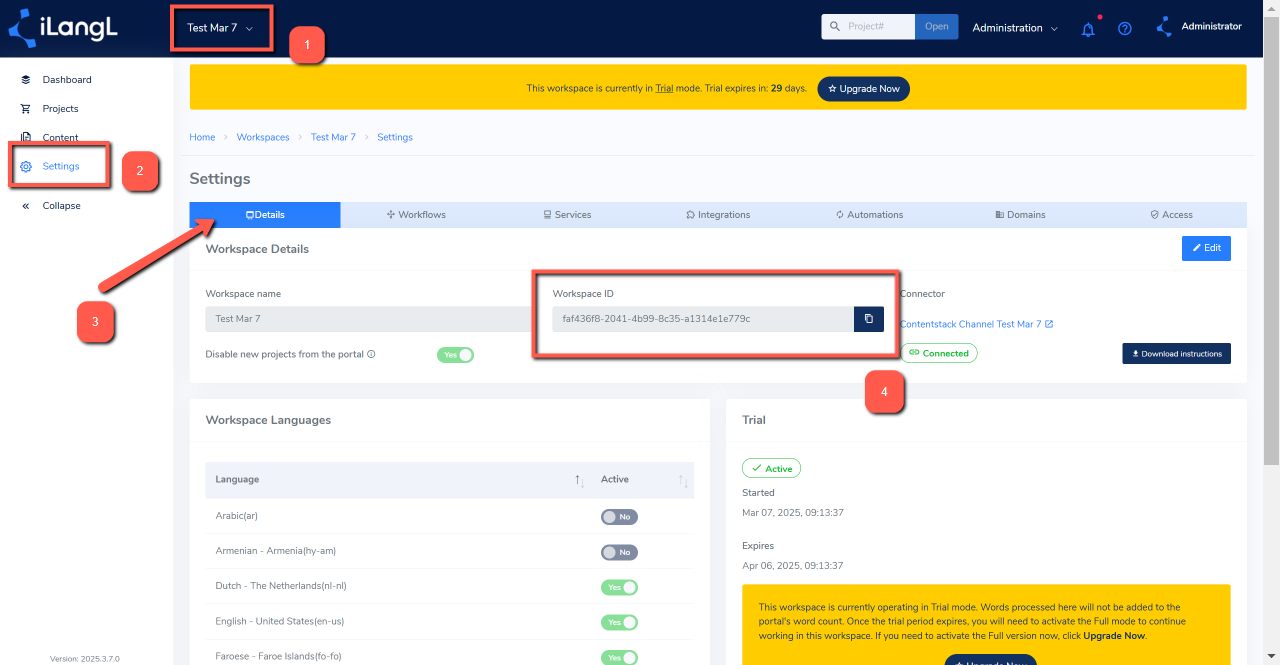Toggle the Faroese - Faroe Islands switch
This screenshot has width=1280, height=665.
619,657
